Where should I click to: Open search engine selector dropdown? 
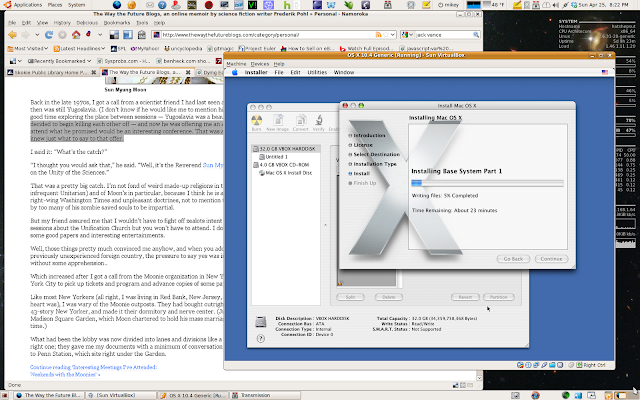click(407, 35)
